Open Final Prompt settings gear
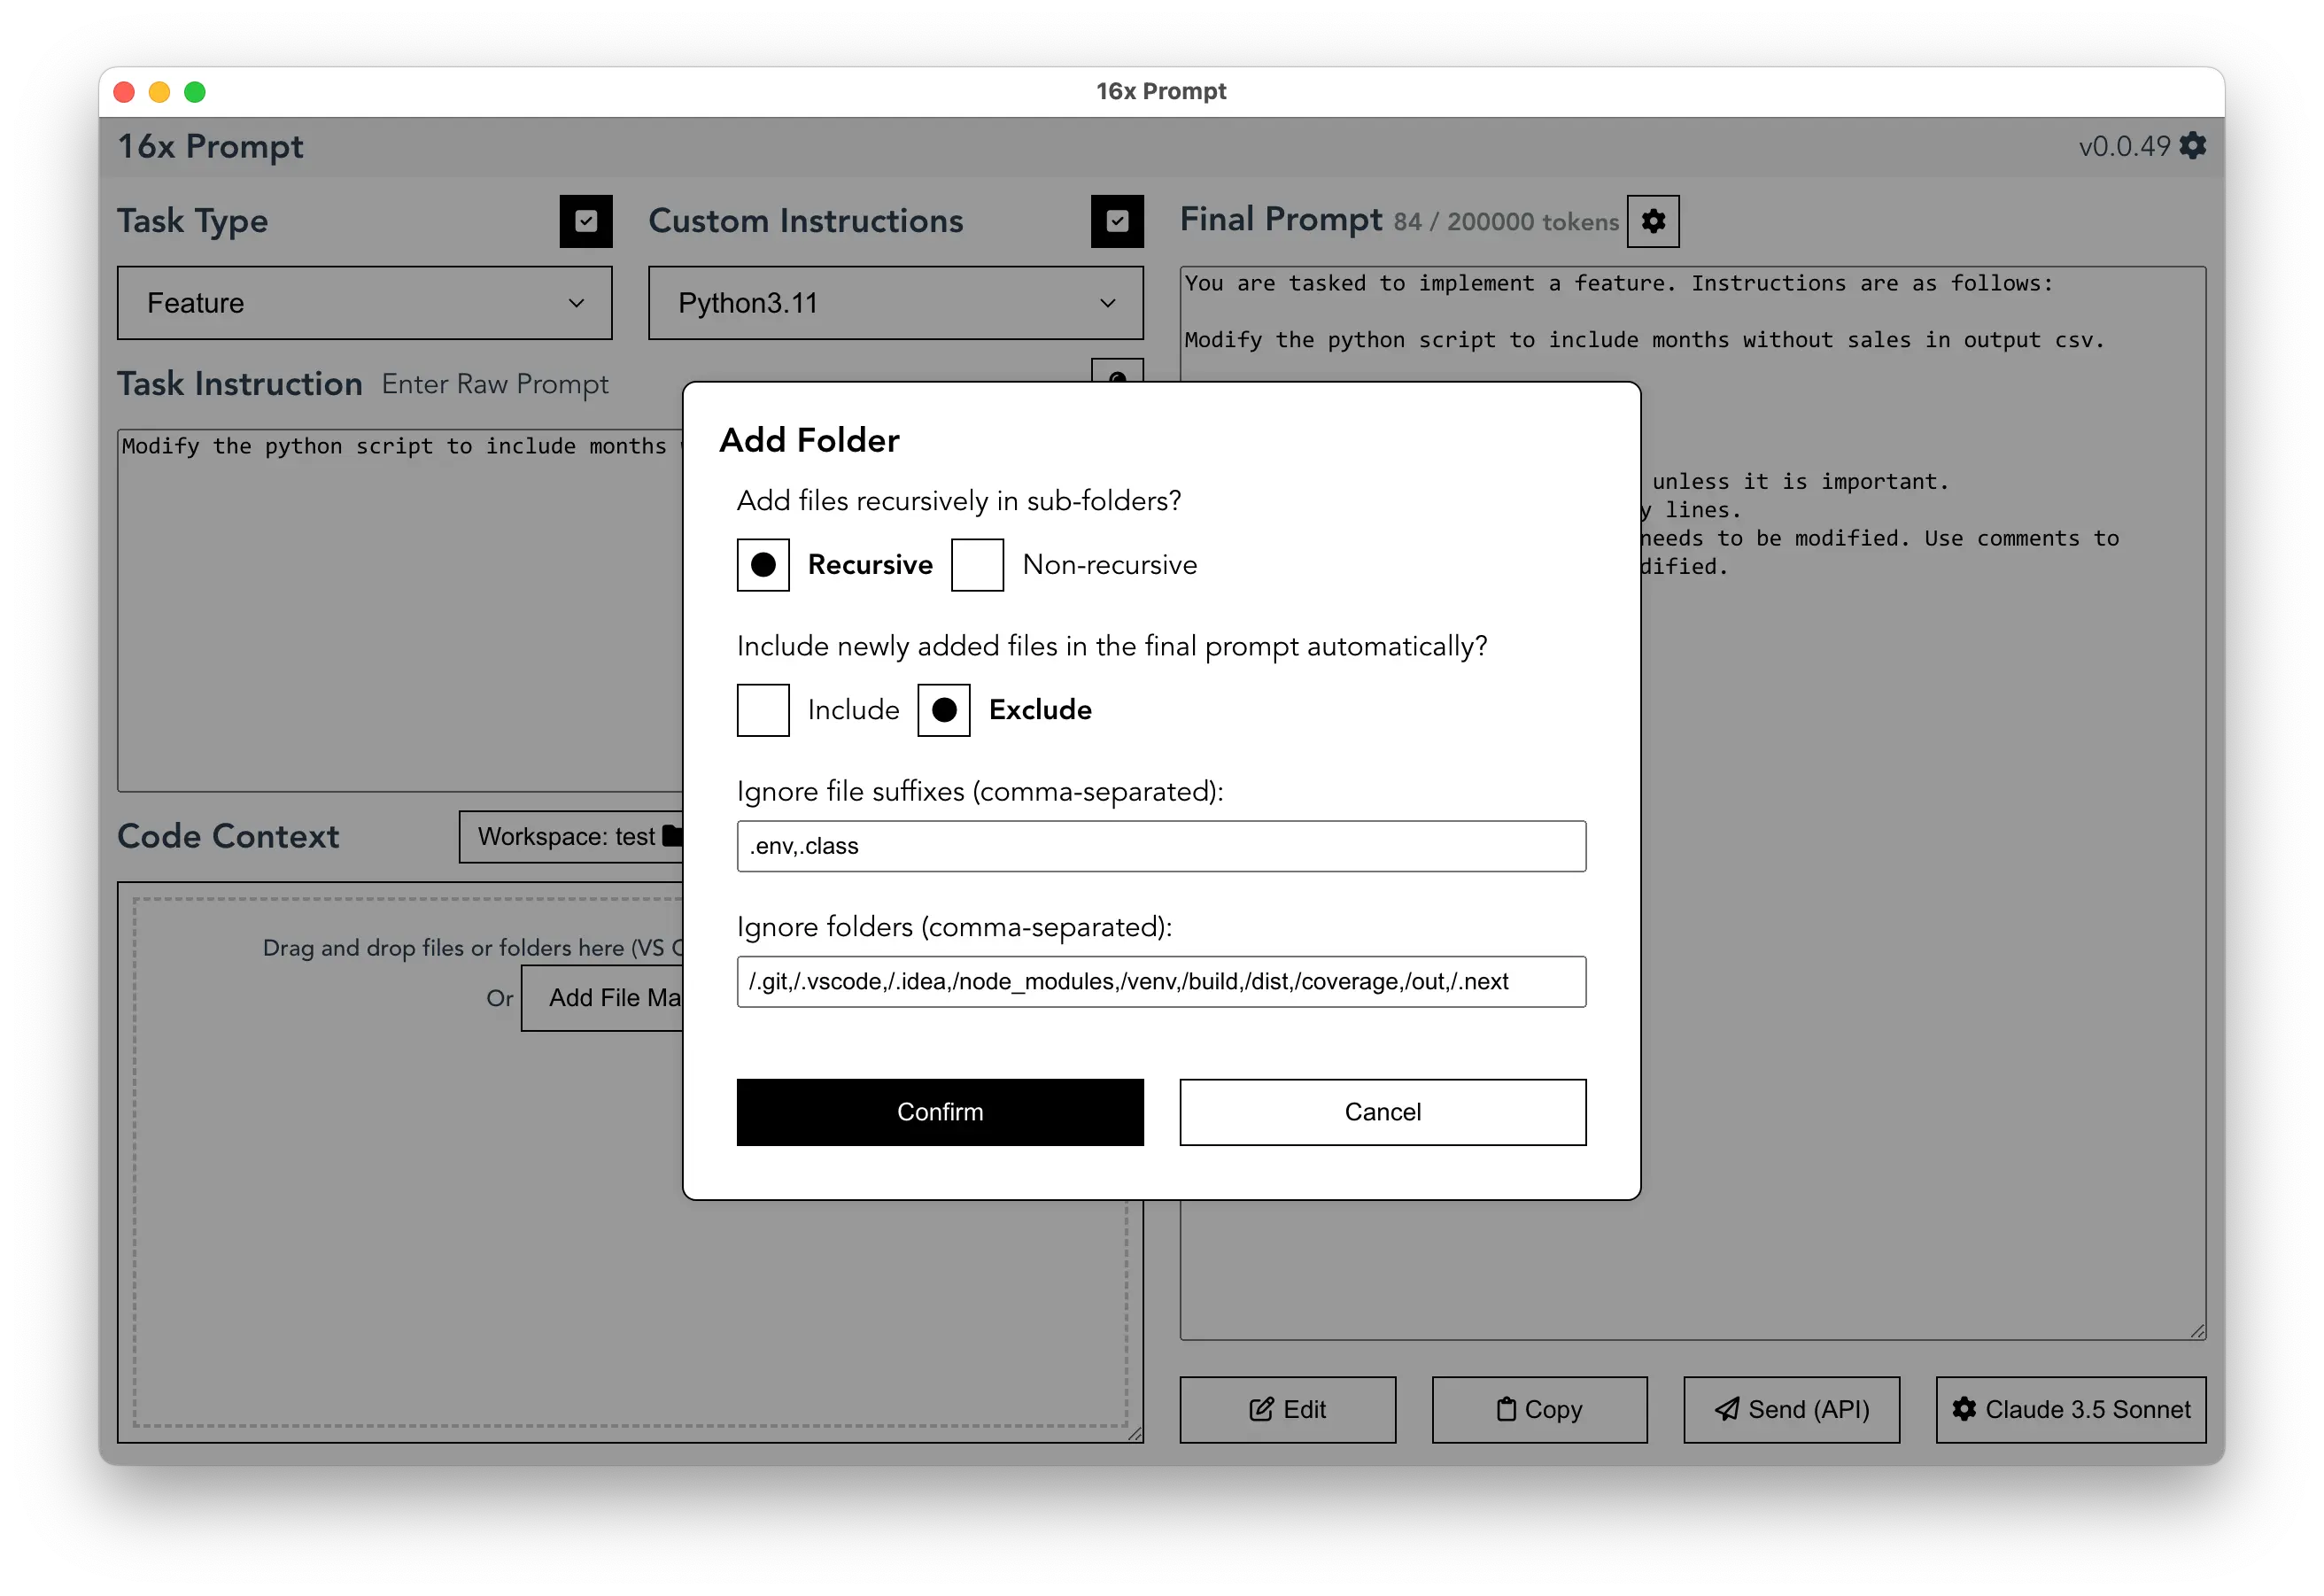Image resolution: width=2324 pixels, height=1596 pixels. [1653, 221]
